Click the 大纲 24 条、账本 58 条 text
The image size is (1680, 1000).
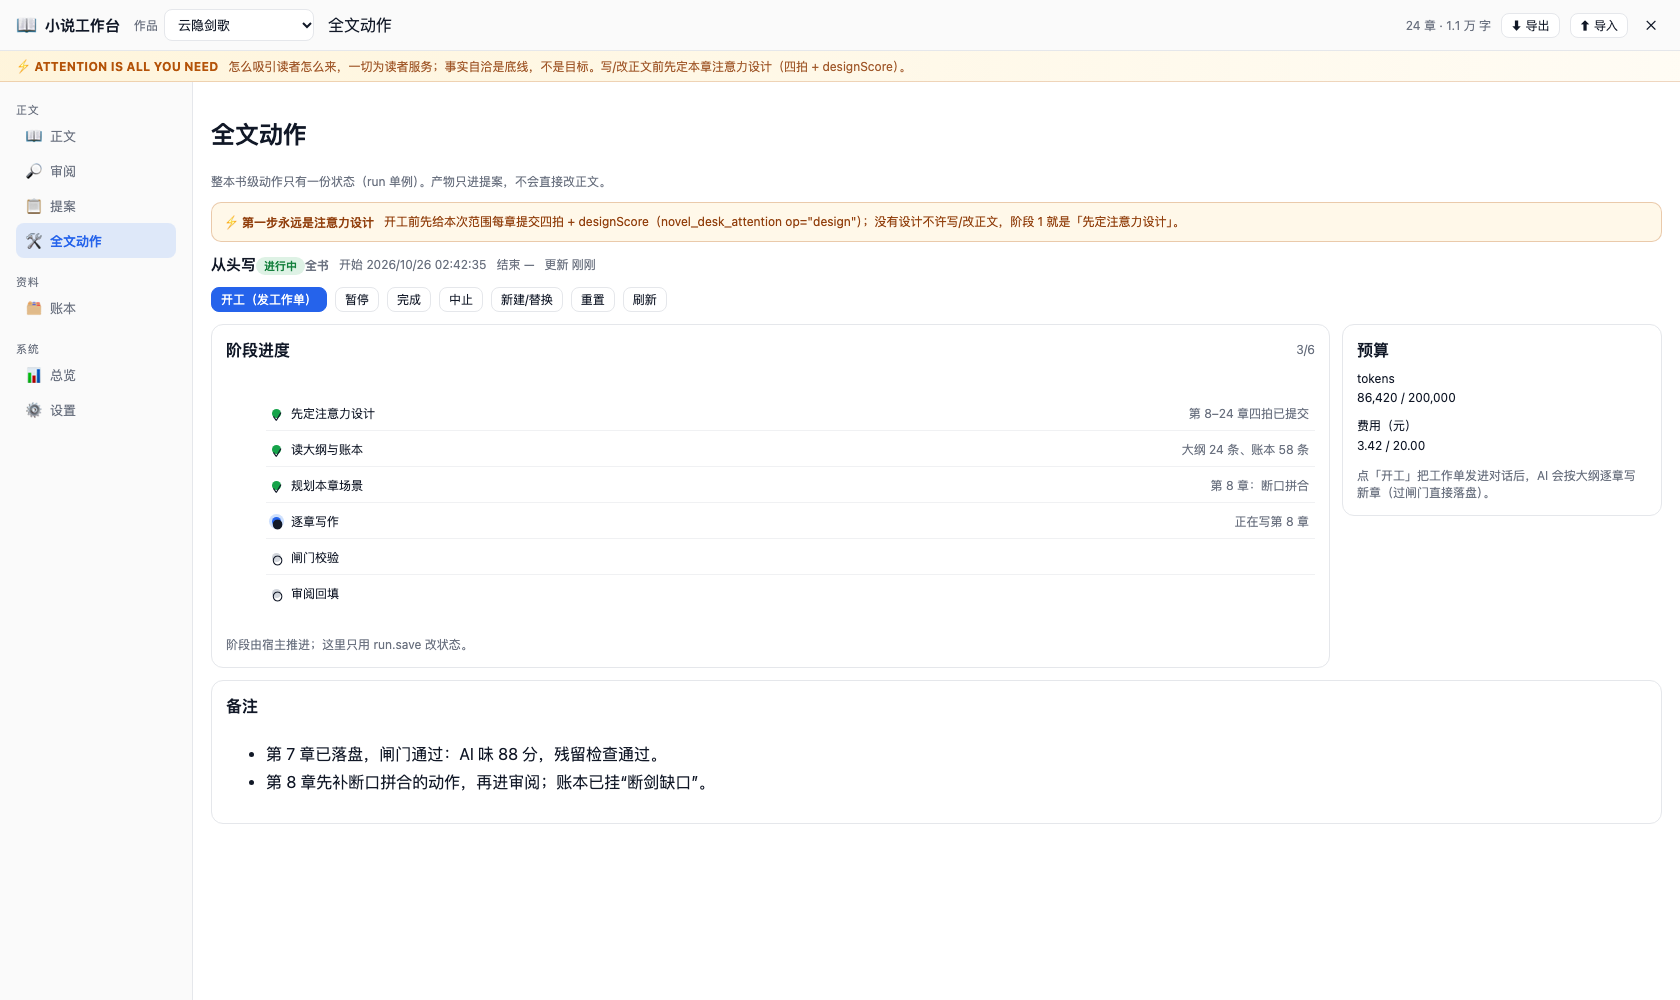coord(1245,450)
